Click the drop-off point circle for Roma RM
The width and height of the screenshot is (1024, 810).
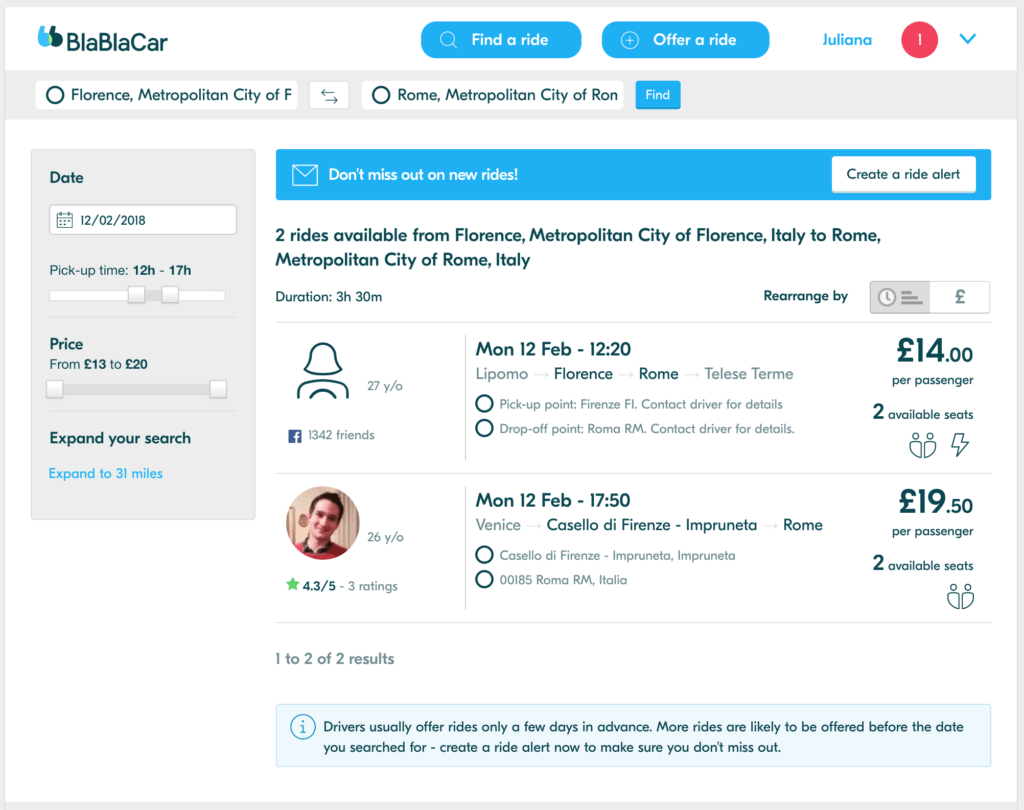[x=484, y=429]
